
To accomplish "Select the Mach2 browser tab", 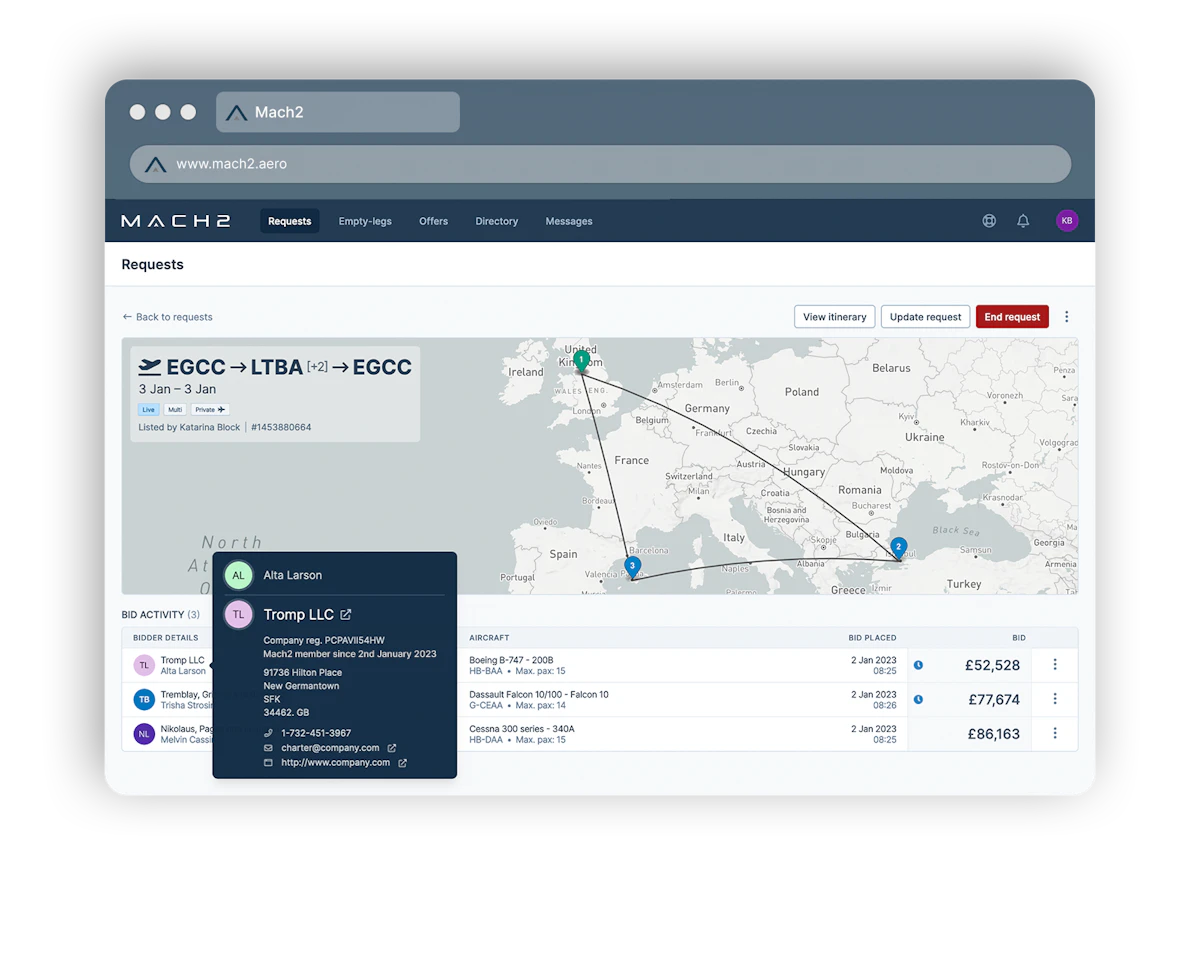I will (338, 112).
